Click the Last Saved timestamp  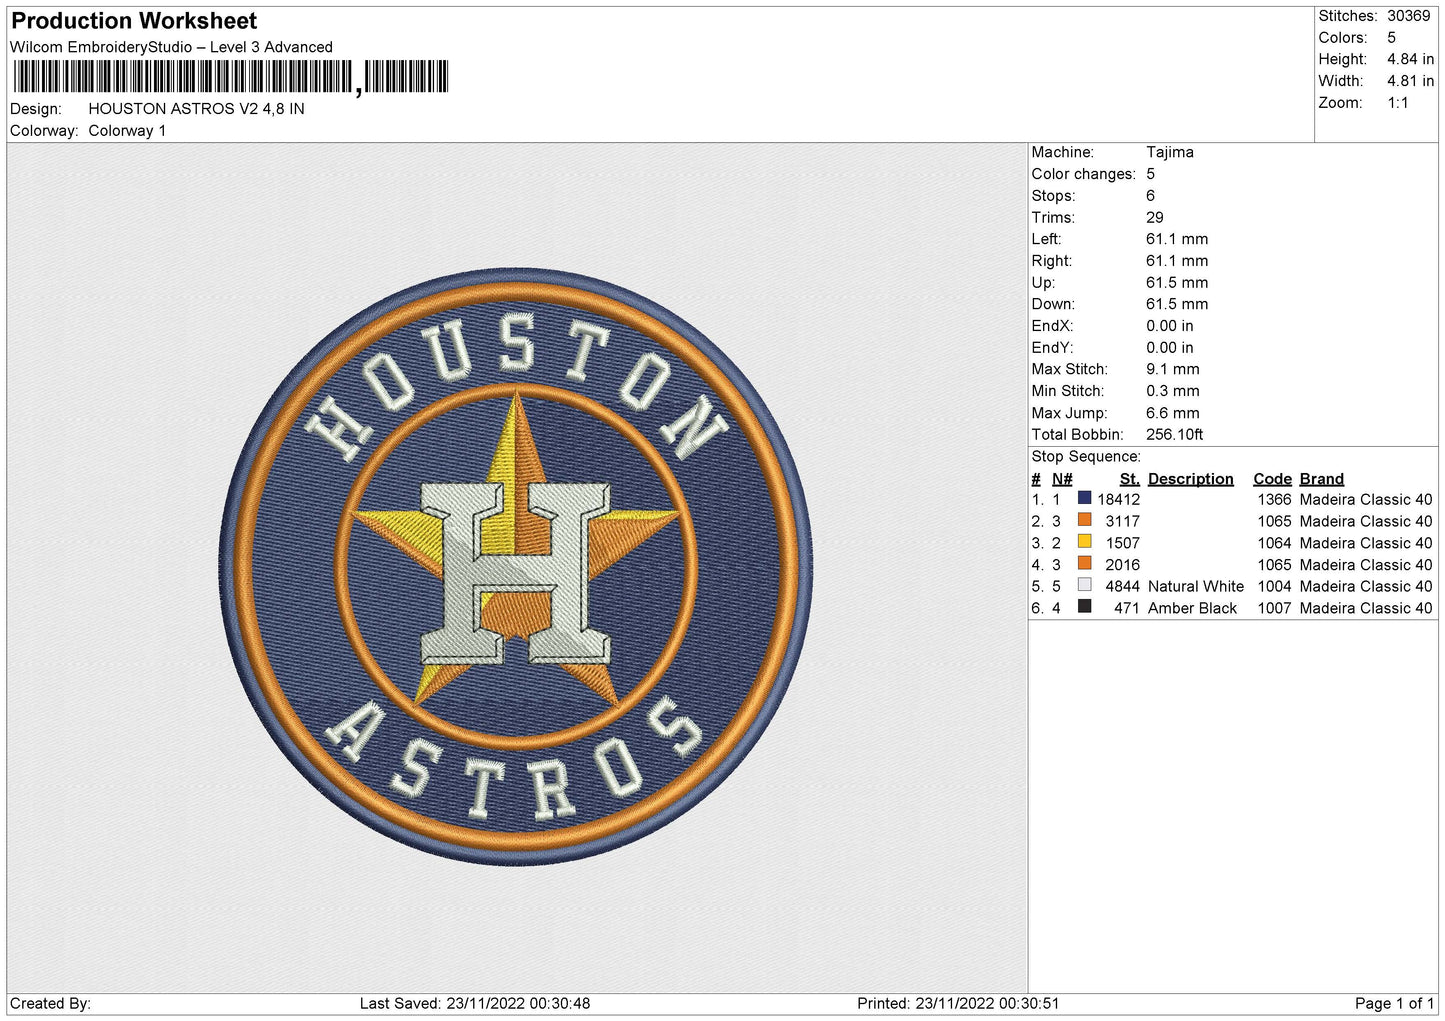point(475,1004)
